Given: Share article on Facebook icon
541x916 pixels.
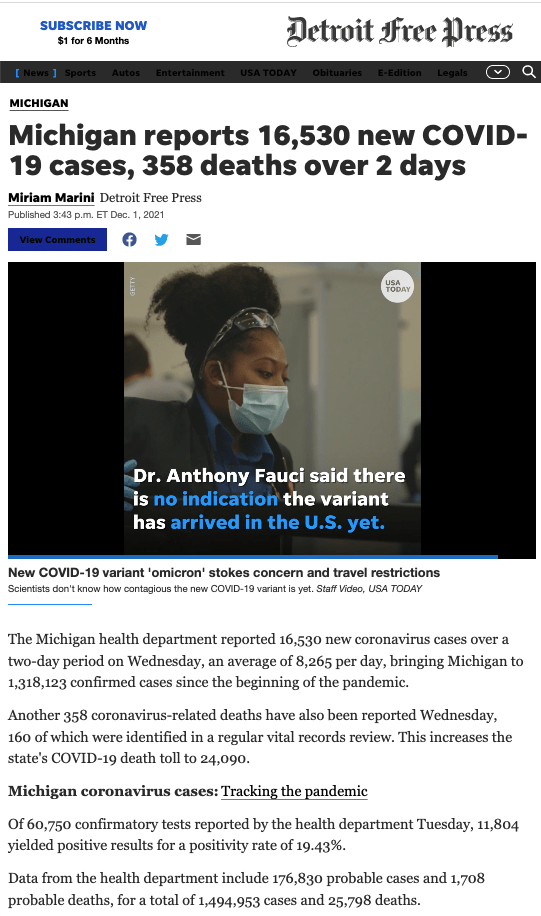Looking at the screenshot, I should pyautogui.click(x=129, y=240).
